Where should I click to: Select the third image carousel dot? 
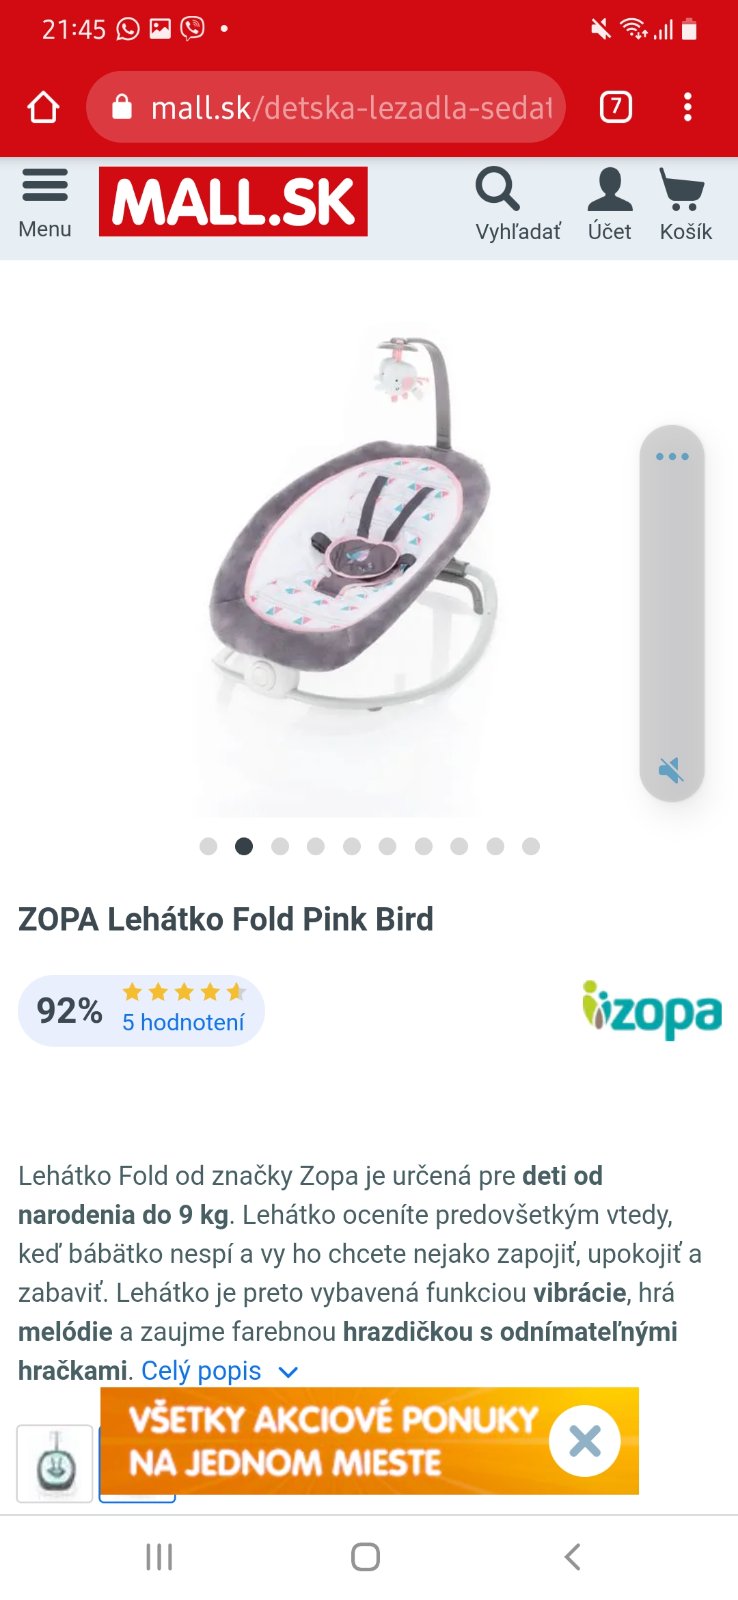coord(280,846)
